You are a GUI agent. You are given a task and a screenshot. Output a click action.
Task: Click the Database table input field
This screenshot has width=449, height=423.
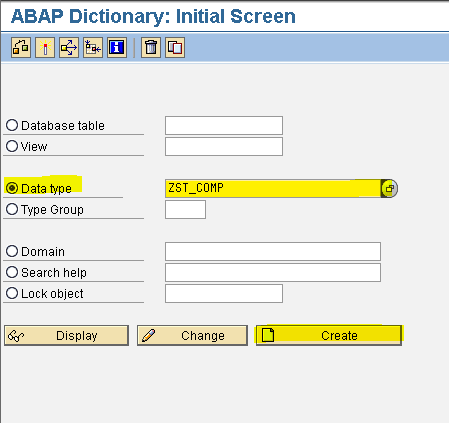(224, 125)
